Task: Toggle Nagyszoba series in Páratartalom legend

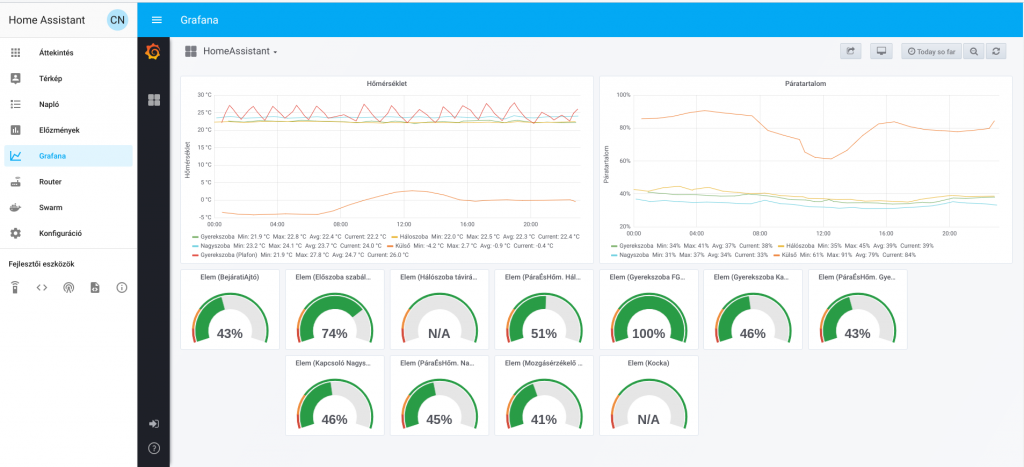Action: coord(631,255)
